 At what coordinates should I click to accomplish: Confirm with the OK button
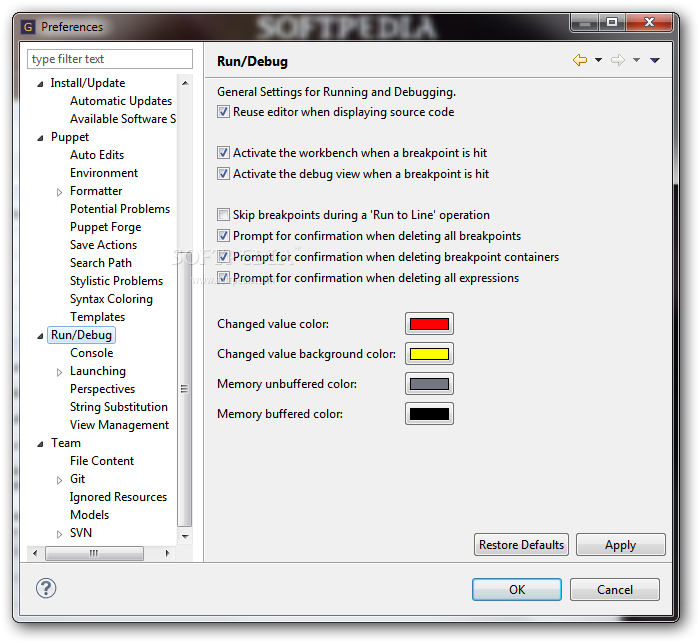(517, 589)
